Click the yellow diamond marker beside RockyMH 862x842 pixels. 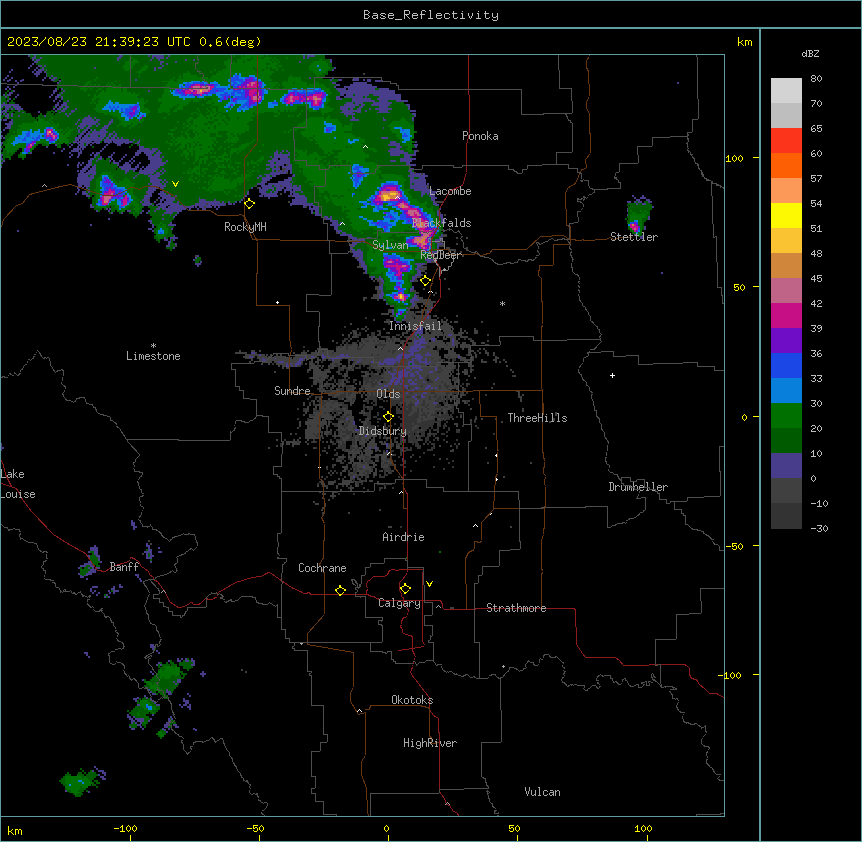click(250, 204)
